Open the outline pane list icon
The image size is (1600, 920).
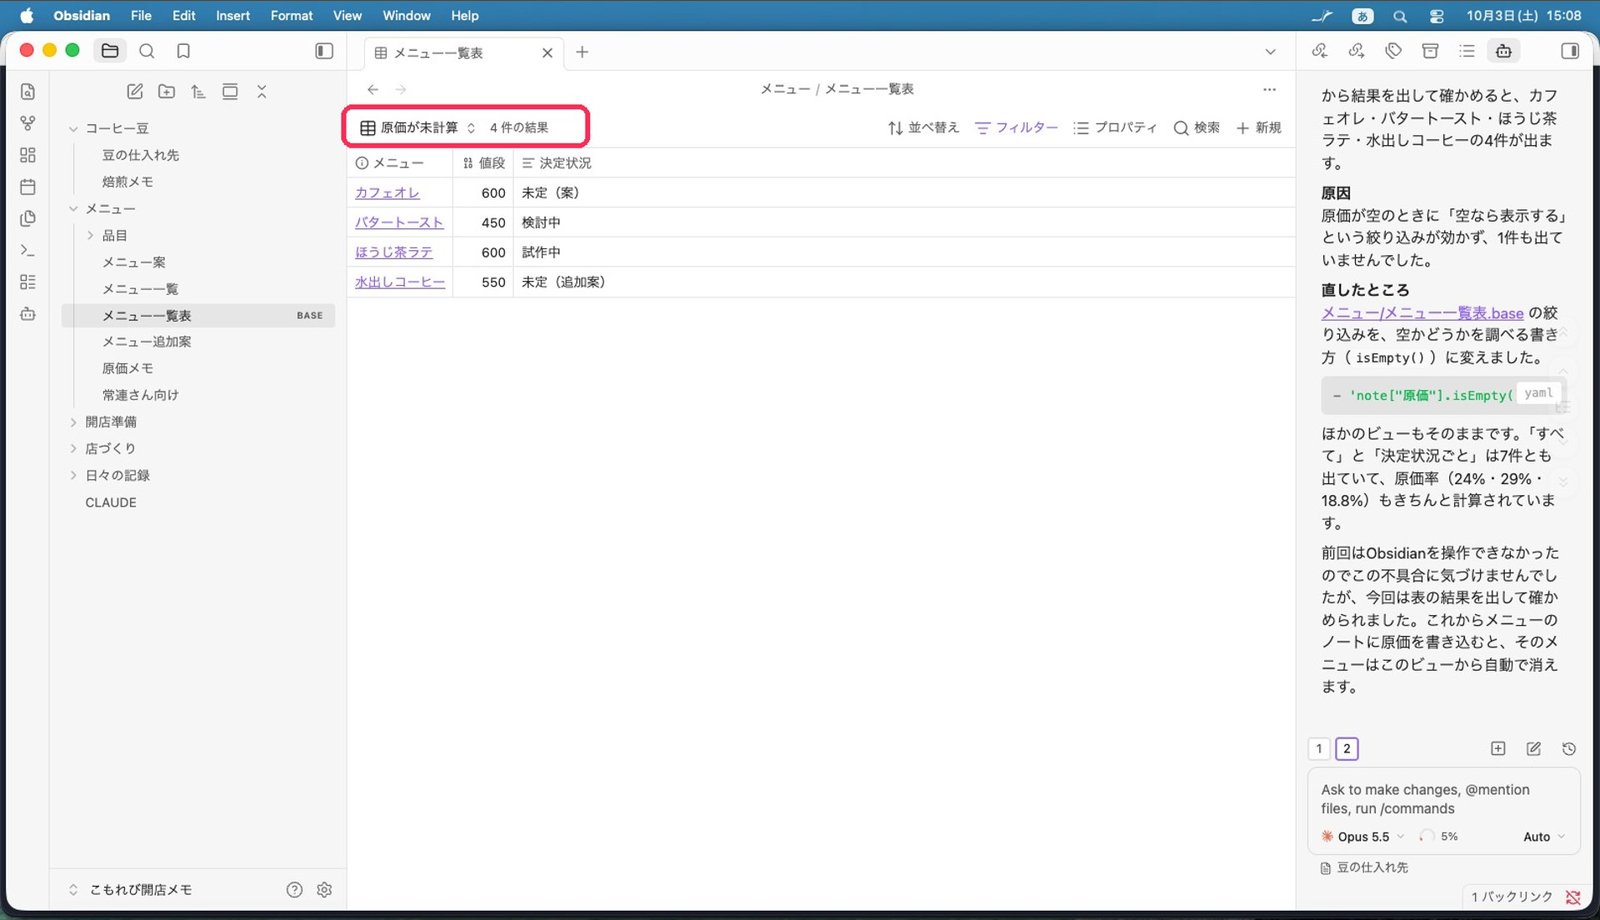click(x=1467, y=51)
